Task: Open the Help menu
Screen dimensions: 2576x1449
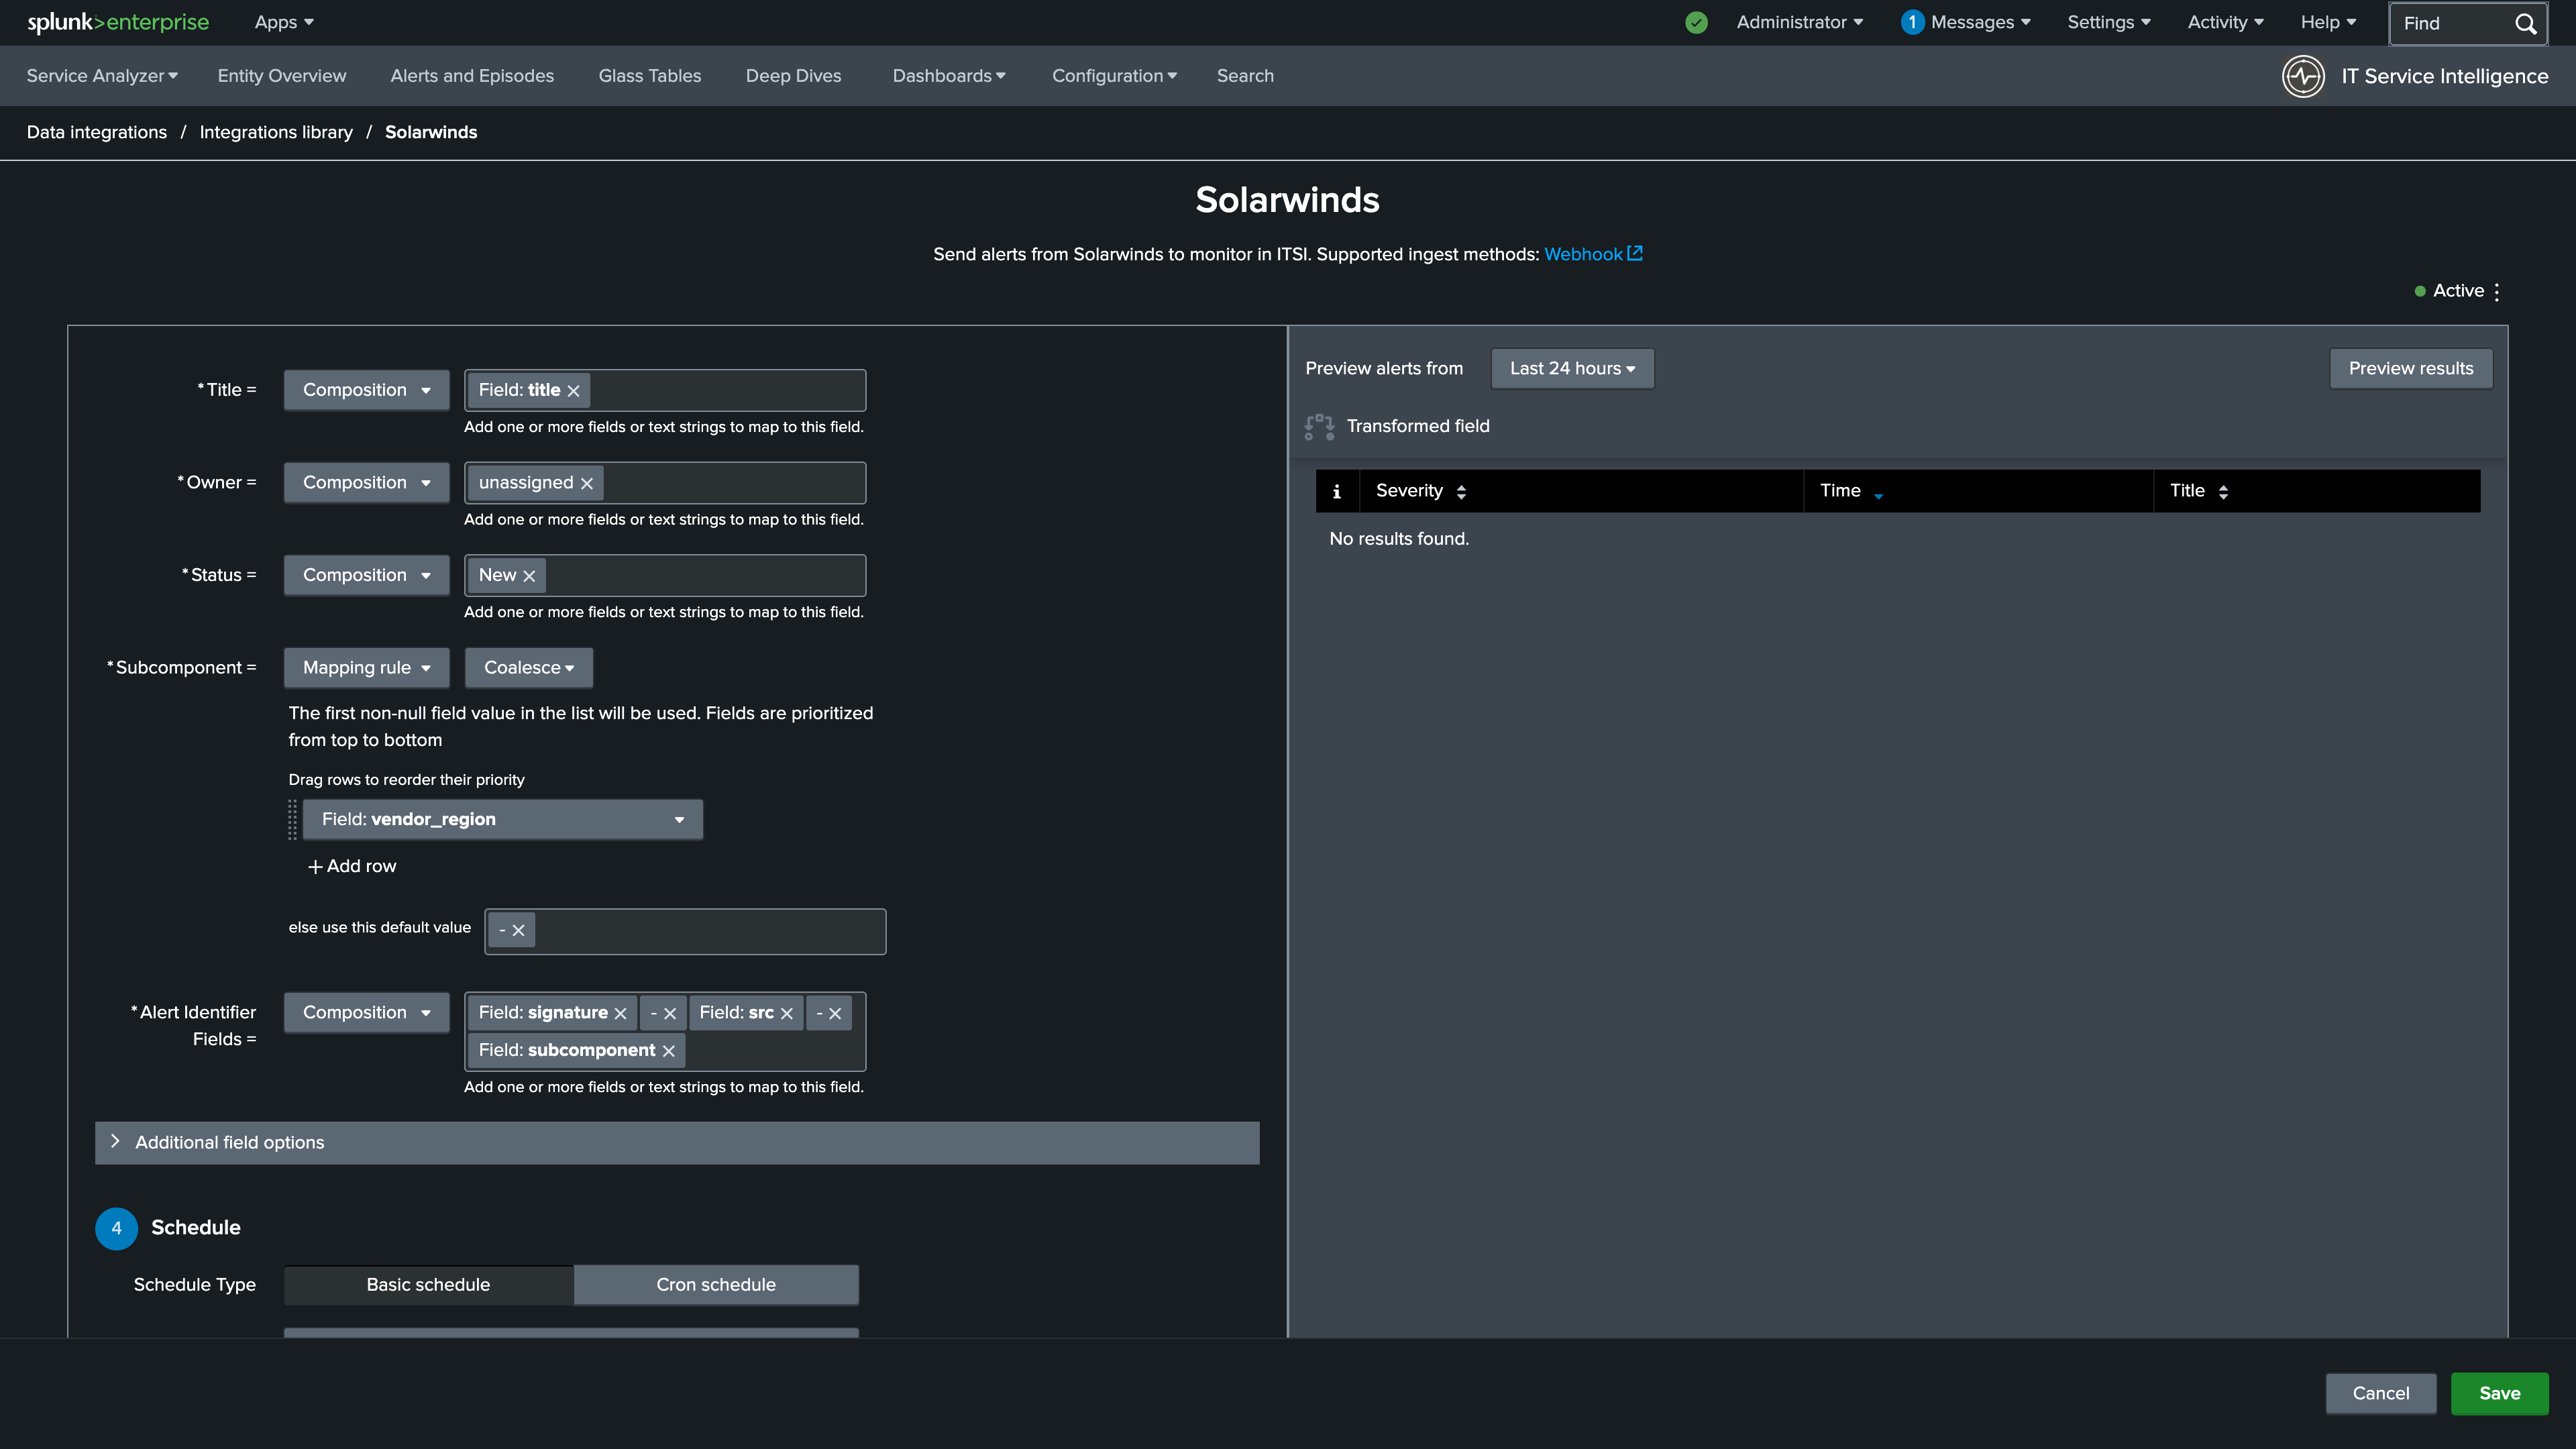Action: coord(2328,22)
